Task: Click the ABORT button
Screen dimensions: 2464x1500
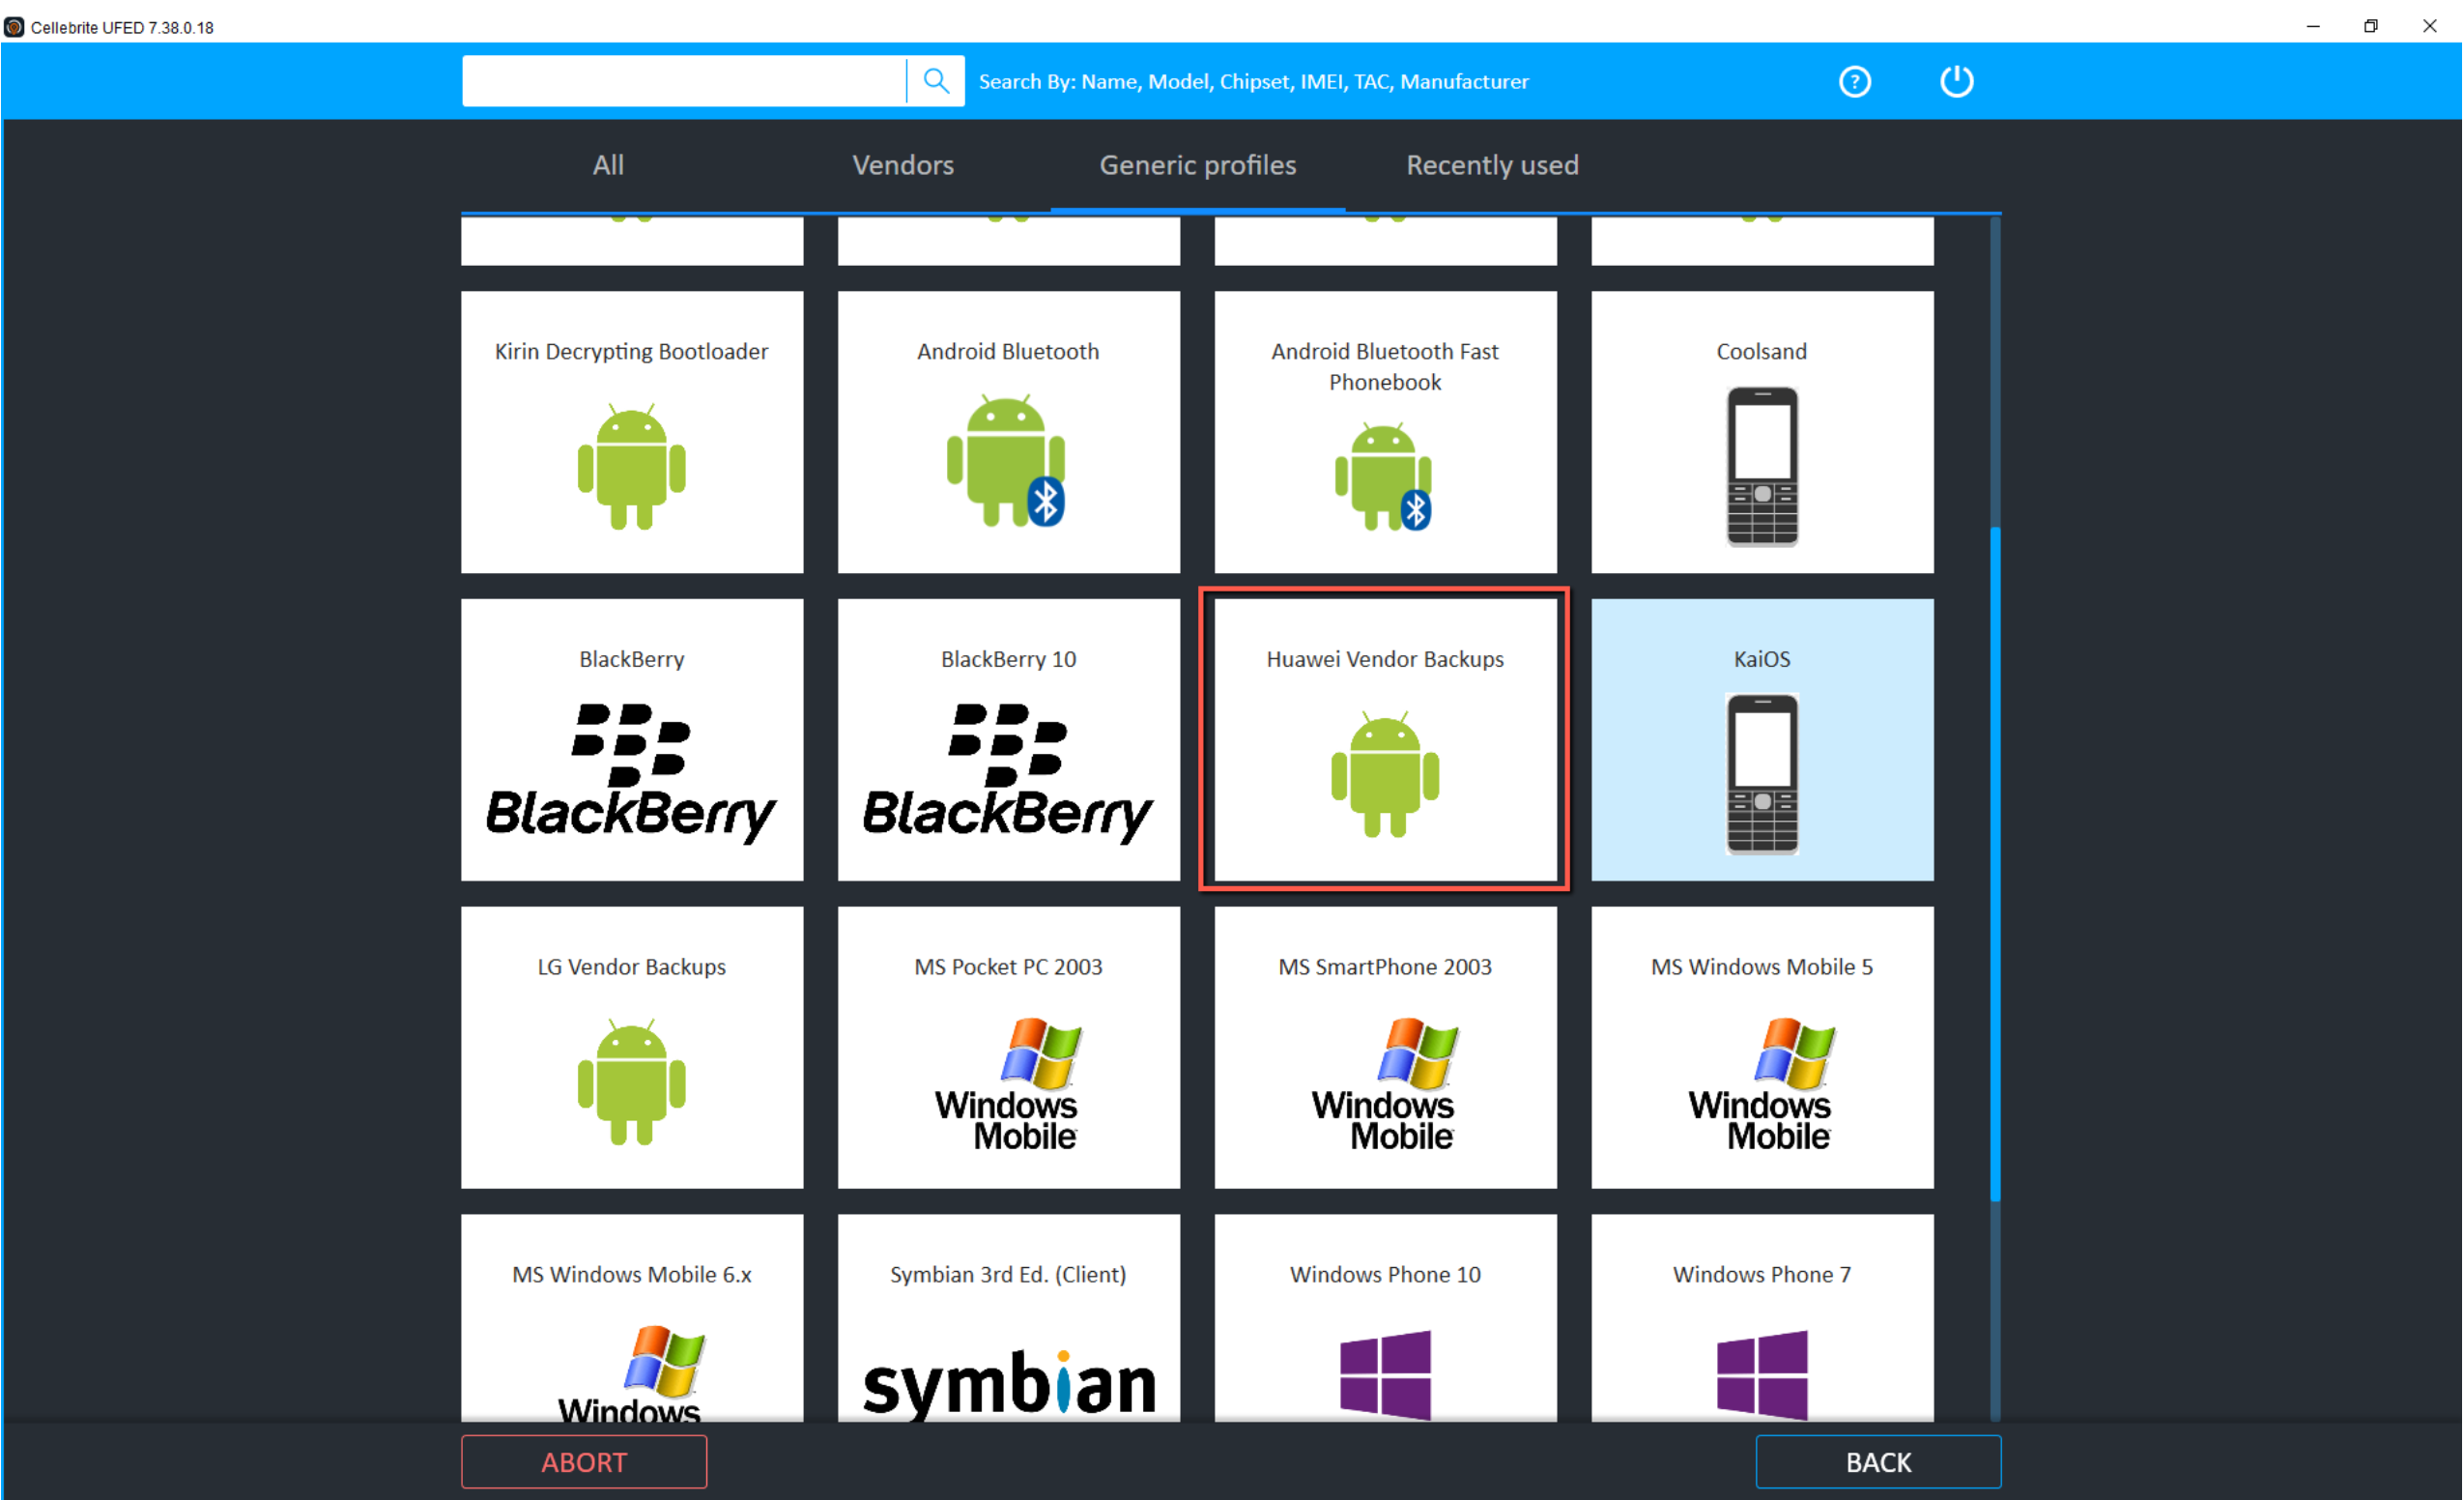Action: [584, 1461]
